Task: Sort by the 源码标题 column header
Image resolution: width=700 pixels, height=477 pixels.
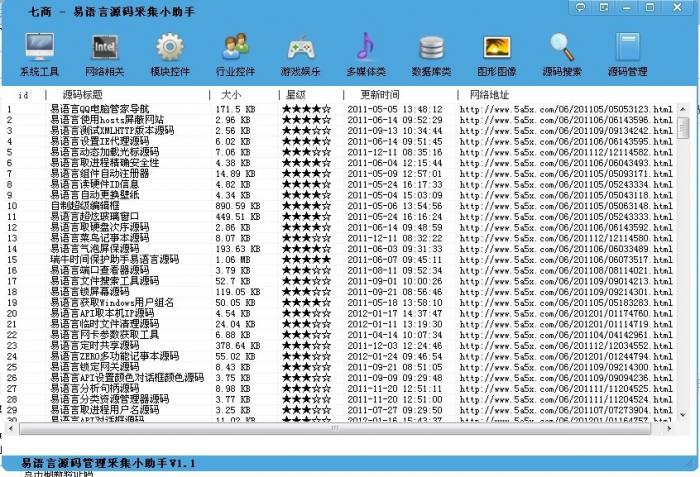Action: [83, 95]
